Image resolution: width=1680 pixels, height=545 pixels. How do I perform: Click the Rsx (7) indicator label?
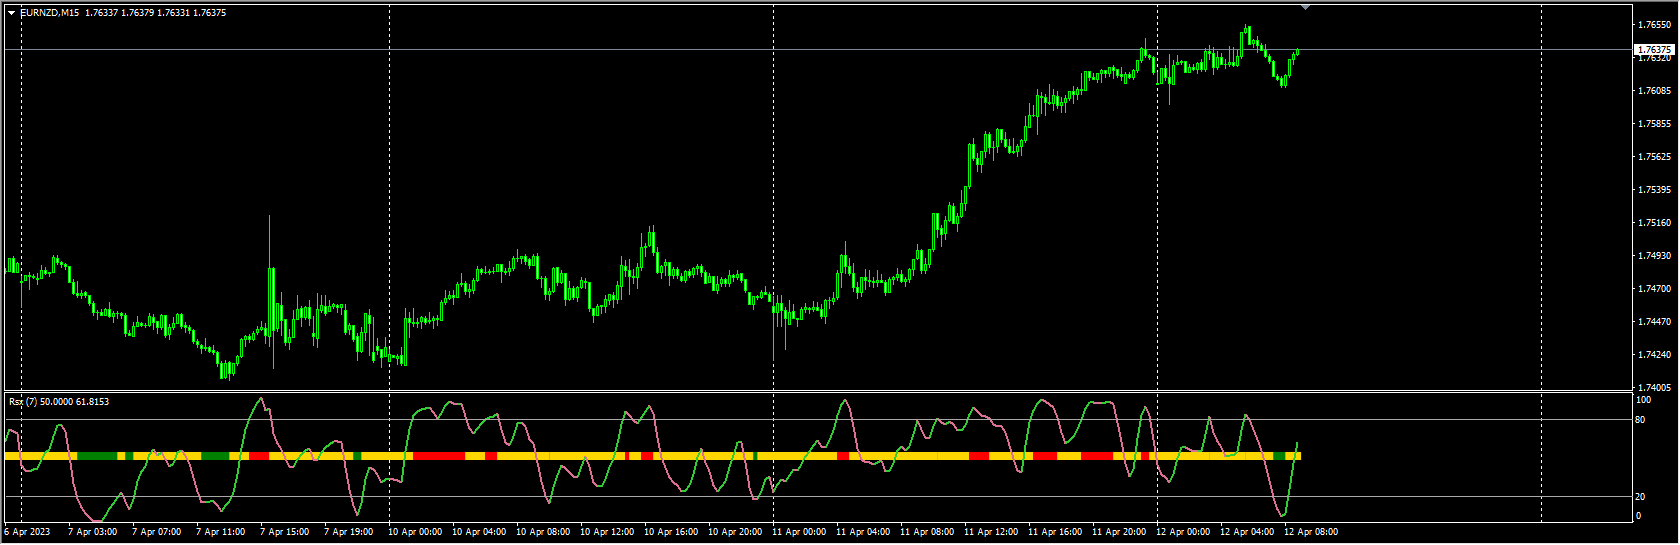pos(24,401)
